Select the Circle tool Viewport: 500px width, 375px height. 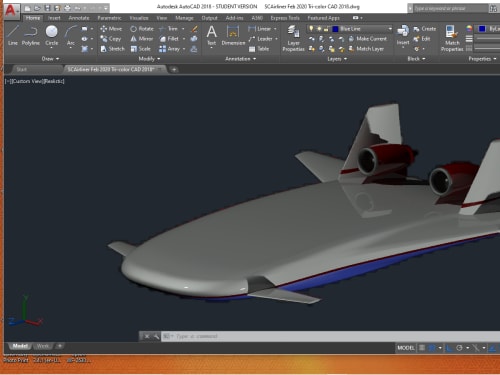[x=51, y=35]
